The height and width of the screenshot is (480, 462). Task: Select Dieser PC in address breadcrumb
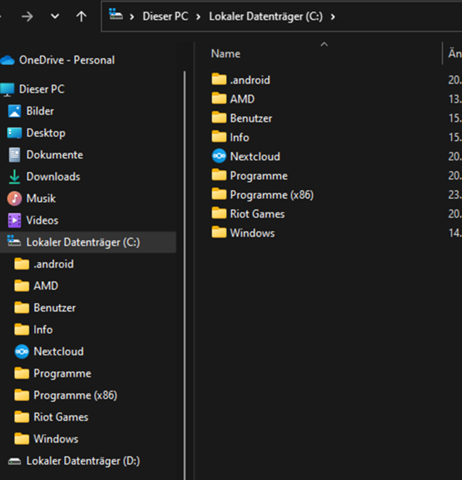click(165, 16)
